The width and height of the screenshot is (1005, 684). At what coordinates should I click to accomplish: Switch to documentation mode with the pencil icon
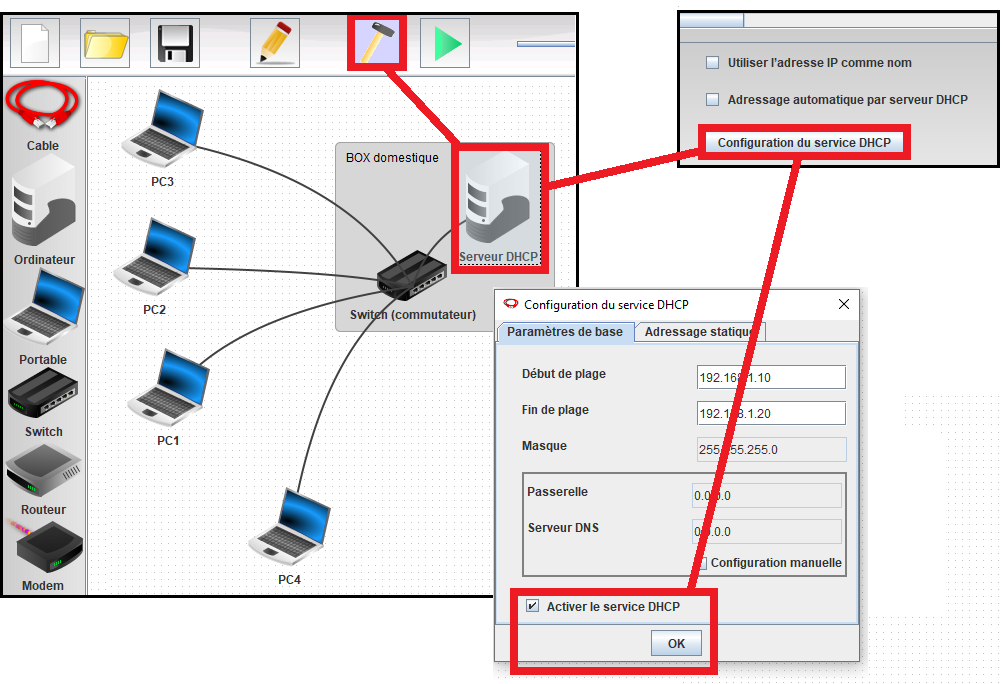(x=274, y=44)
